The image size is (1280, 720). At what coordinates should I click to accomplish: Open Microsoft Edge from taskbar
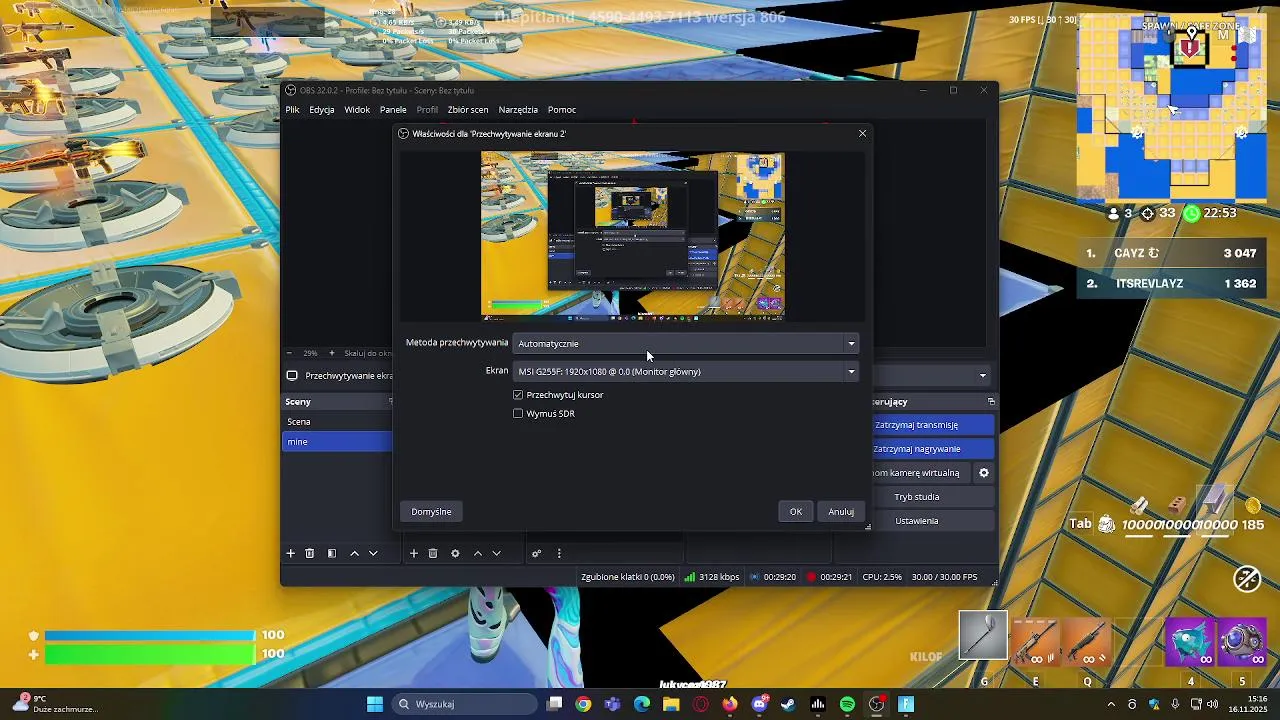642,704
